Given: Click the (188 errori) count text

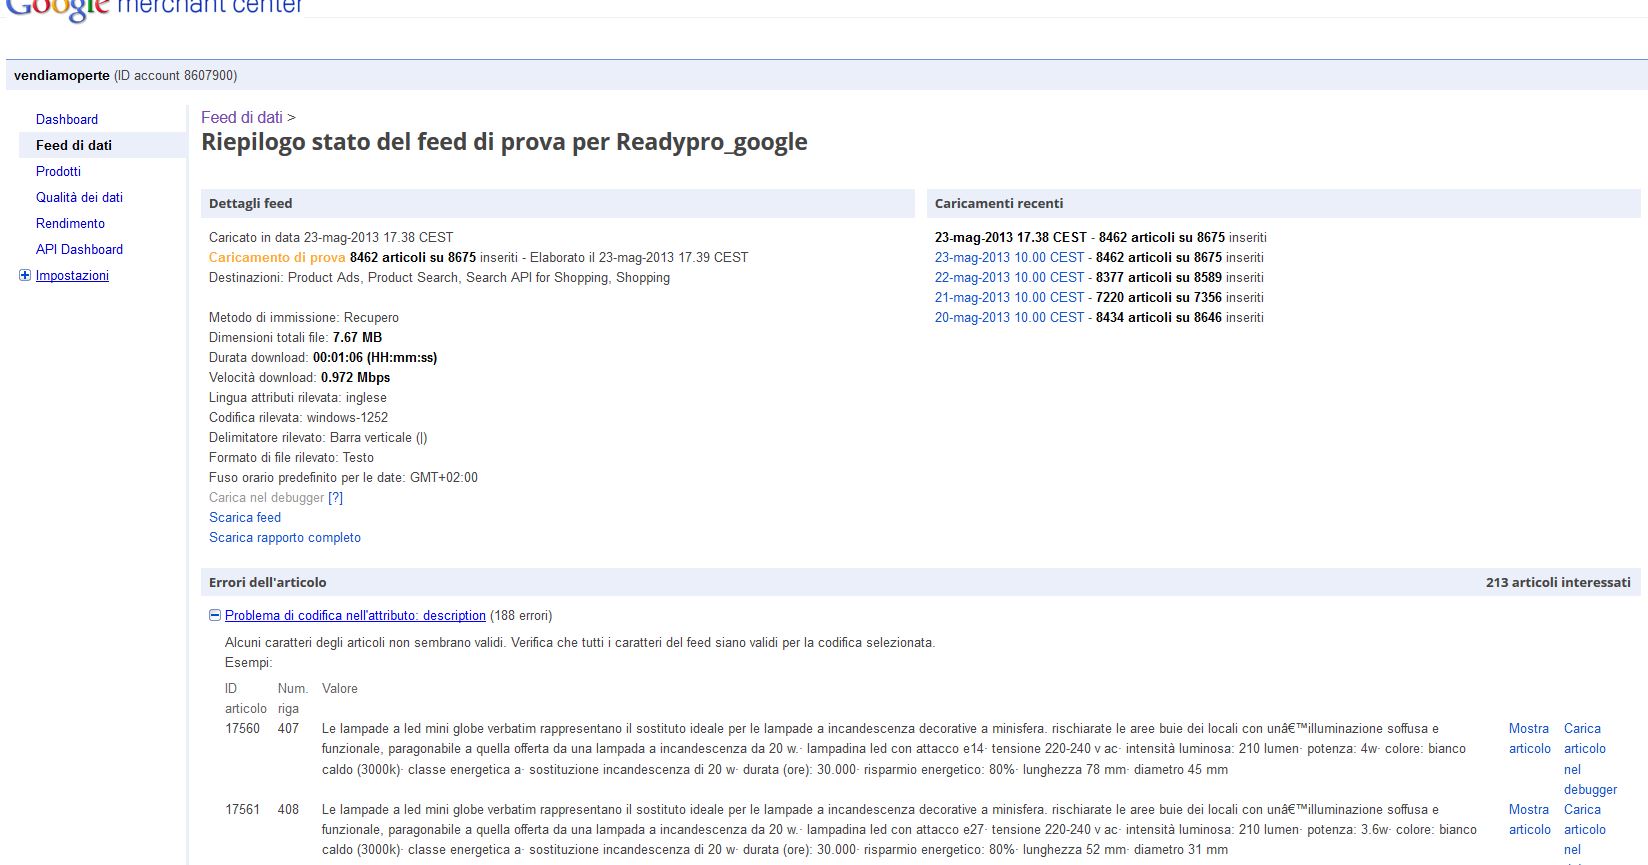Looking at the screenshot, I should pos(521,615).
